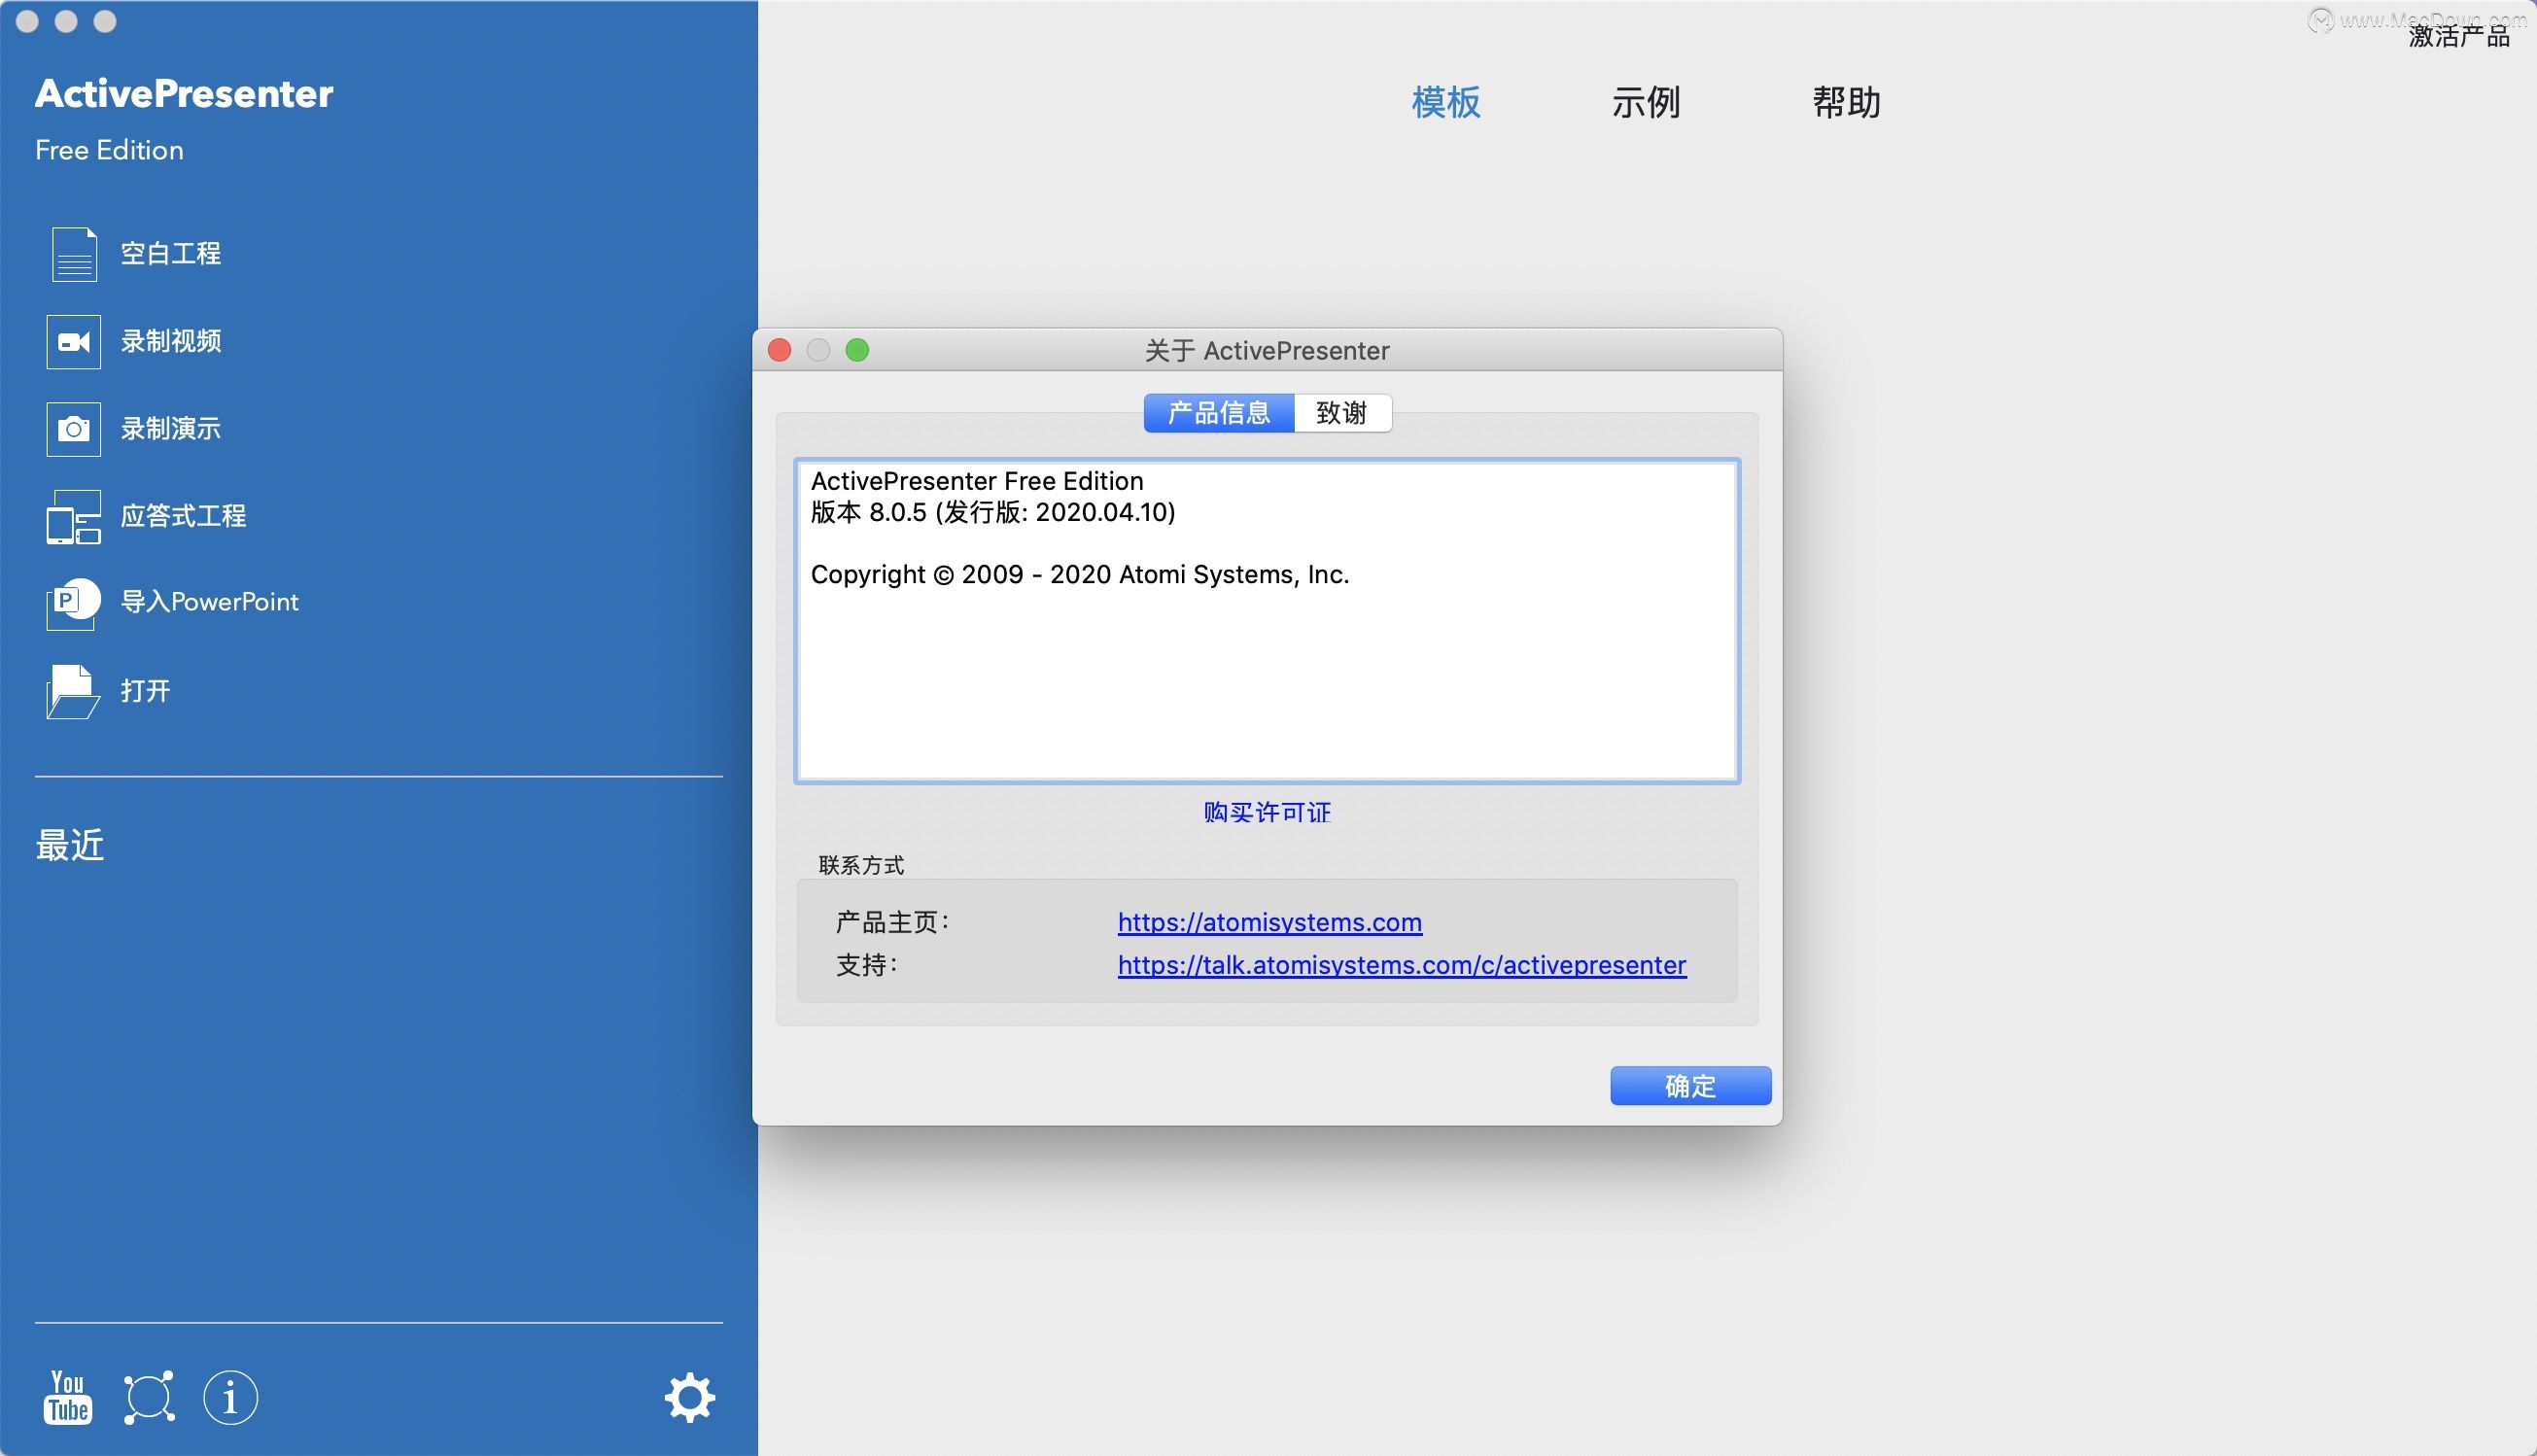Viewport: 2537px width, 1456px height.
Task: Open the YouTube channel icon
Action: click(68, 1397)
